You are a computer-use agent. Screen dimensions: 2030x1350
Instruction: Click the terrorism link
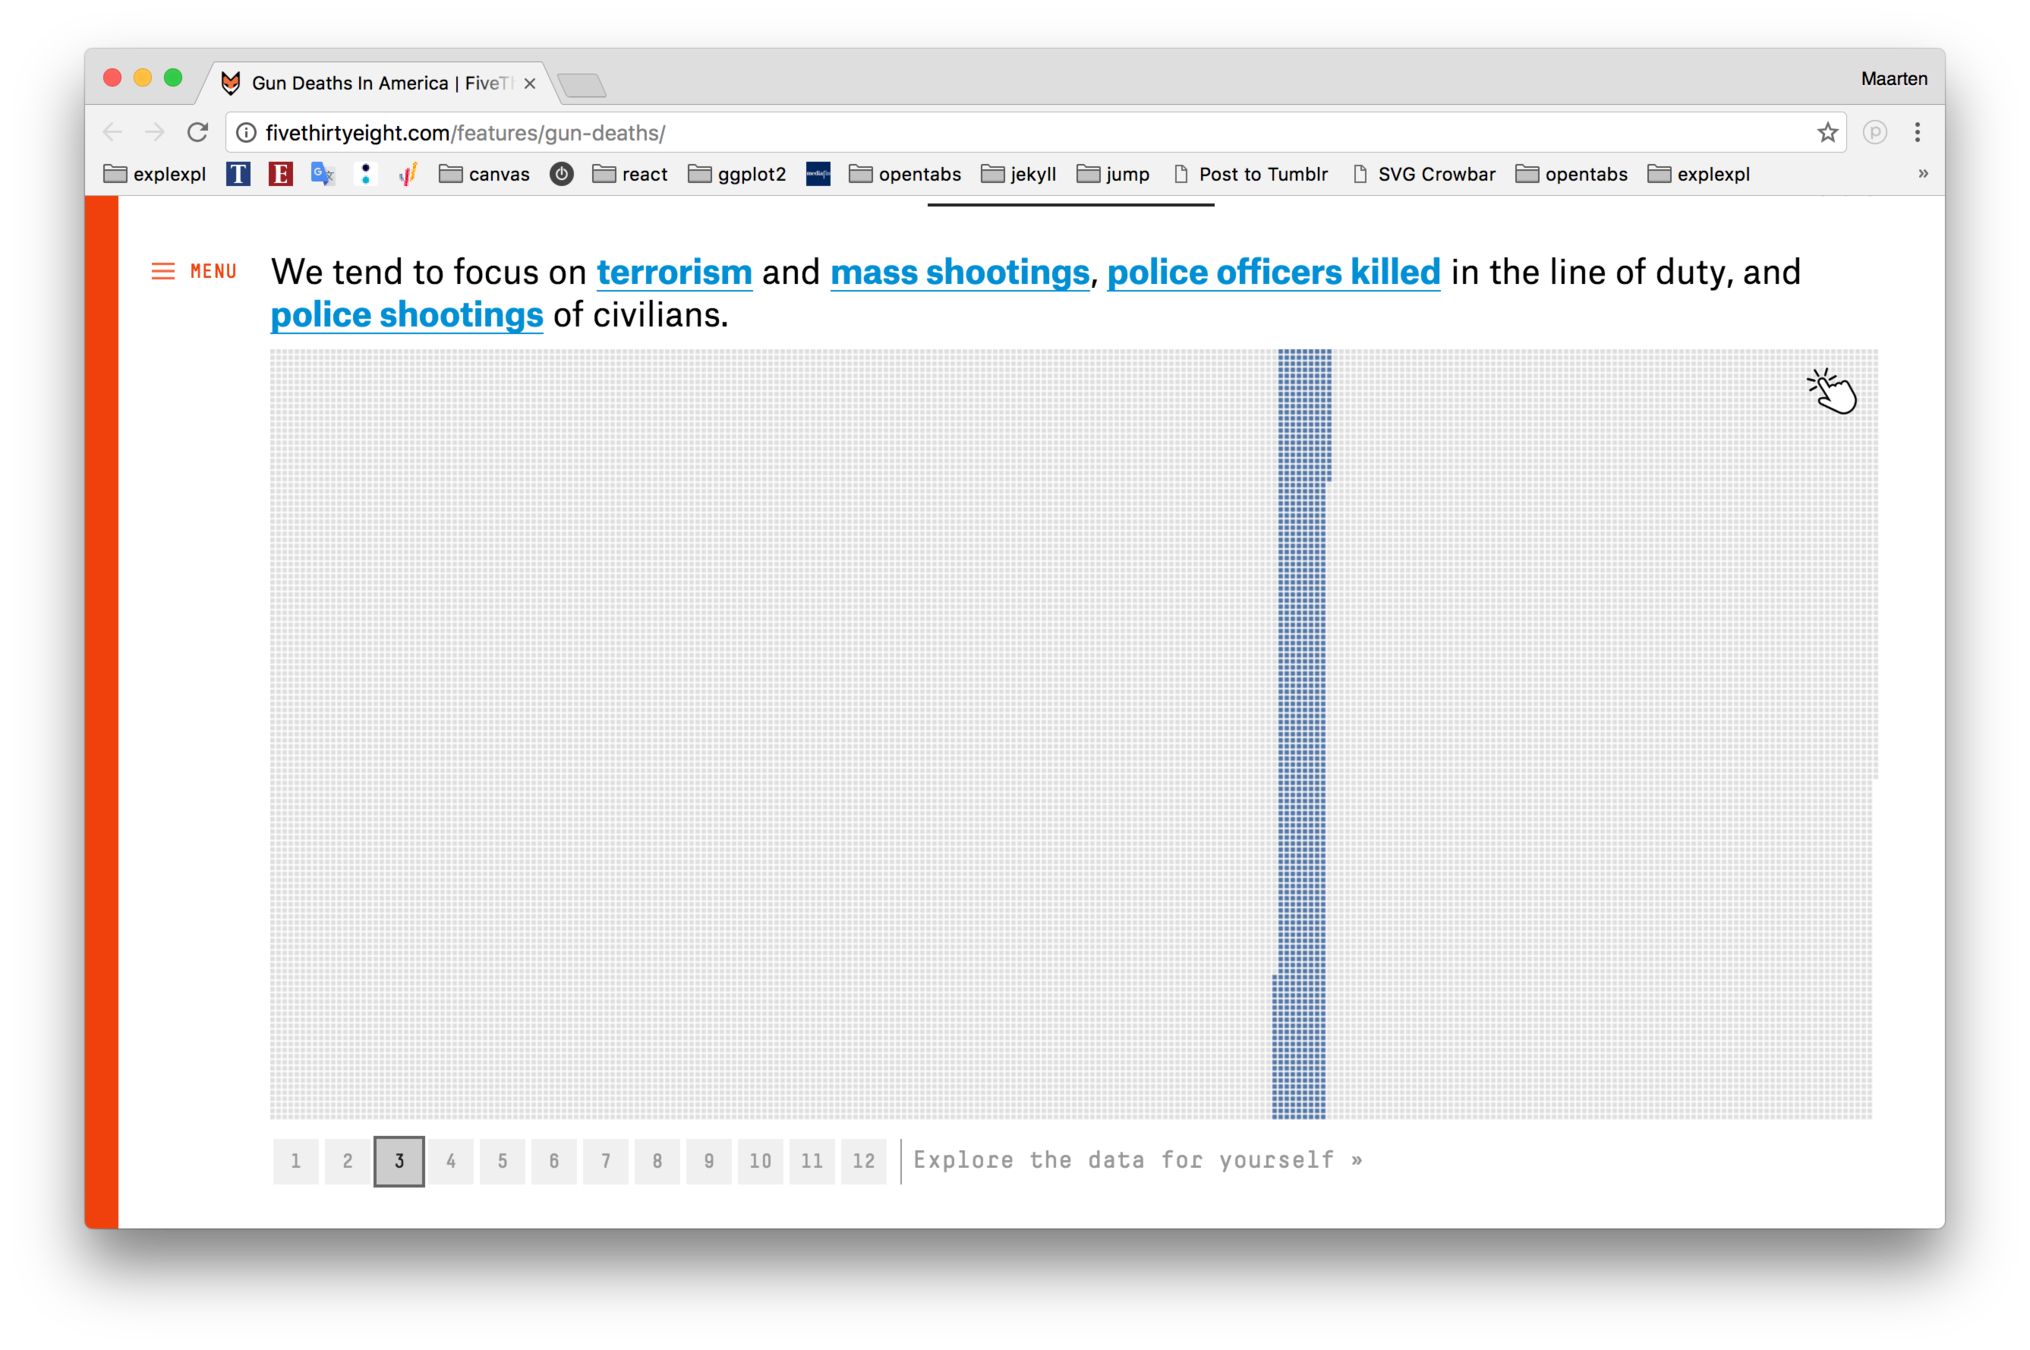pyautogui.click(x=674, y=272)
